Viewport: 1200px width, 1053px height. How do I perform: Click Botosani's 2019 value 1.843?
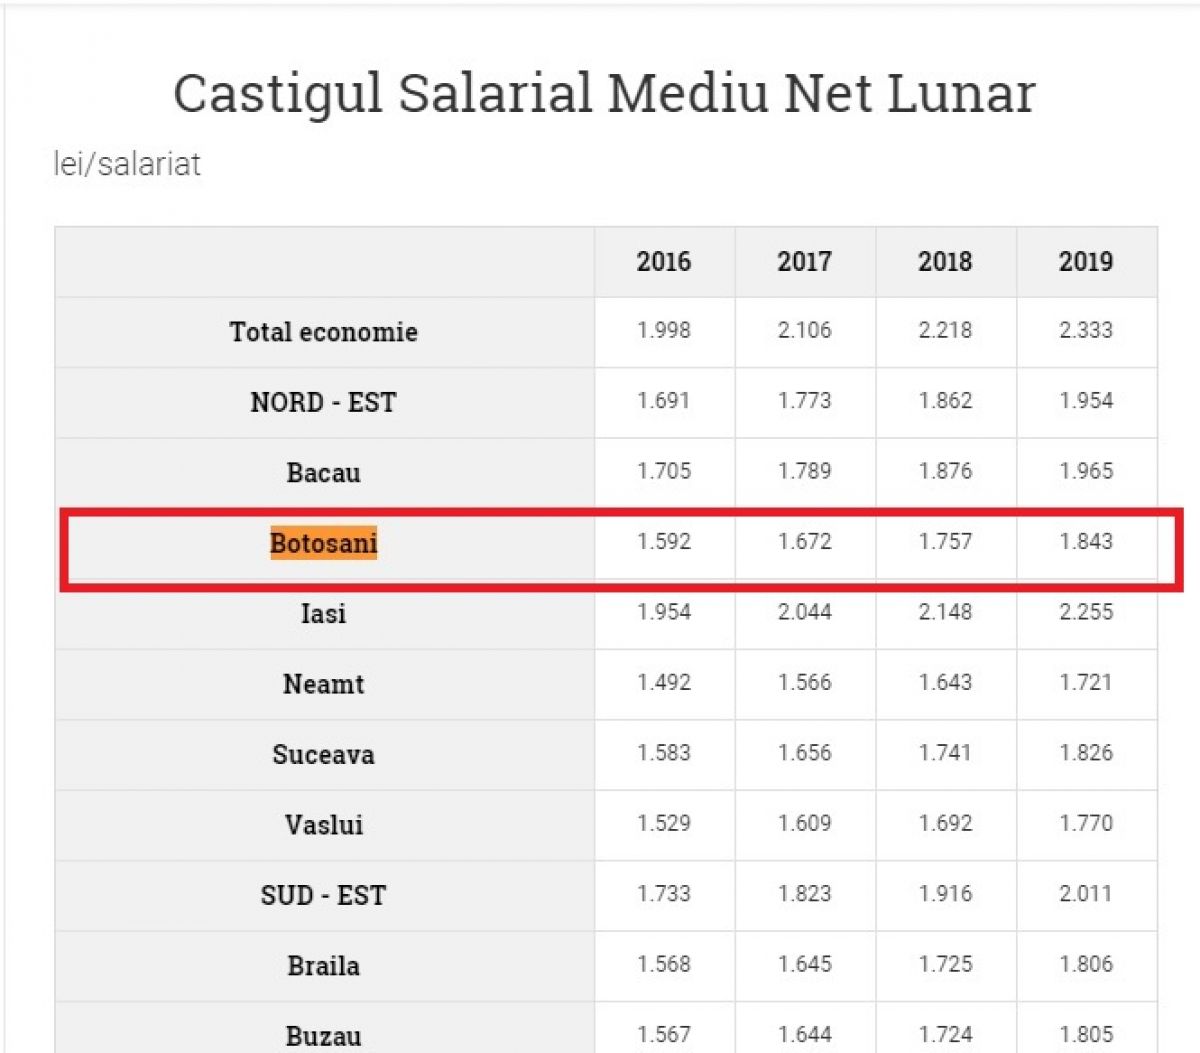[1086, 541]
